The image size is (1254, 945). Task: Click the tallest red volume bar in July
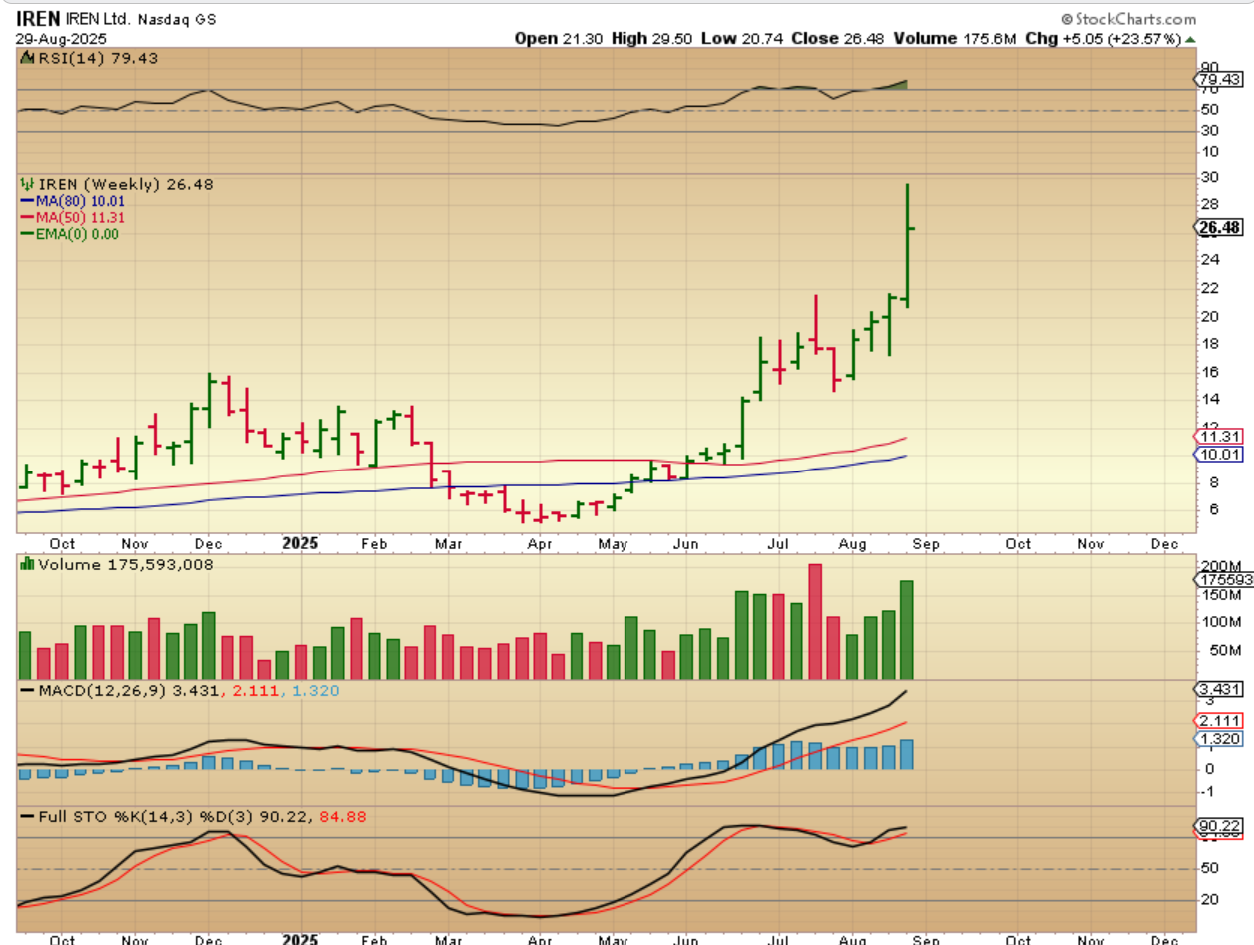pyautogui.click(x=815, y=621)
